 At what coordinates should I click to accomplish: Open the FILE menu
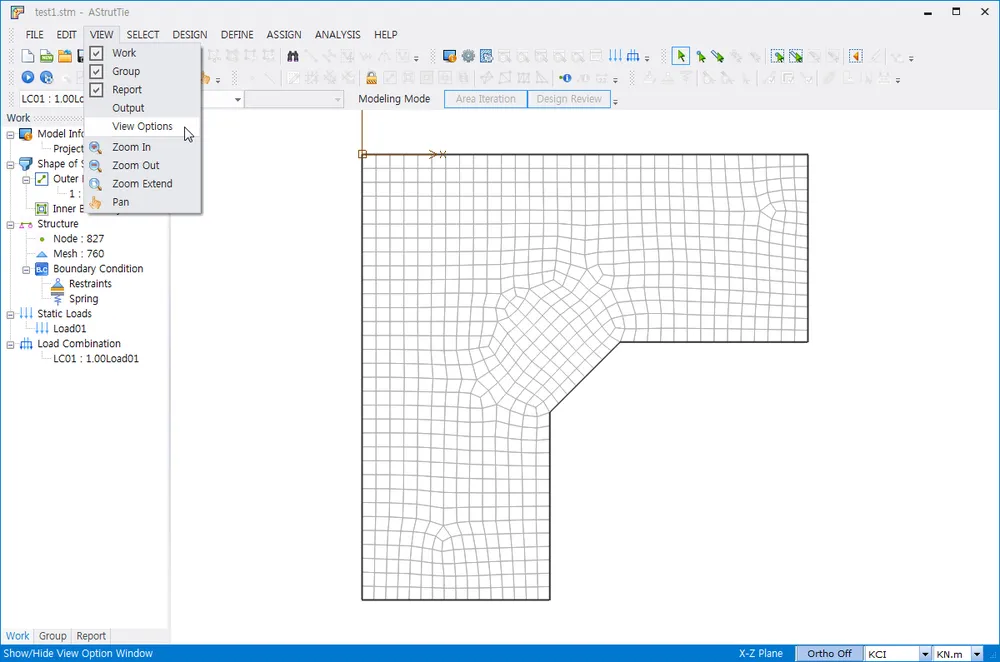34,34
